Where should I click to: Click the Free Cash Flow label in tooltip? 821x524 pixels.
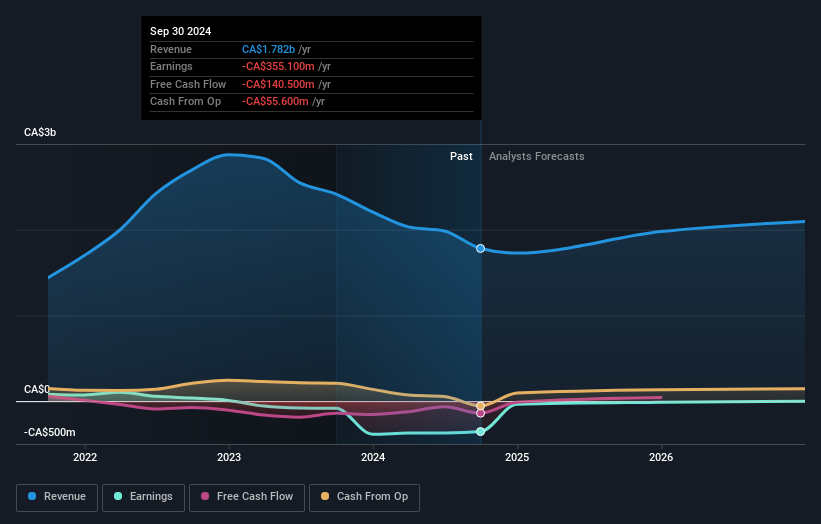pos(188,84)
